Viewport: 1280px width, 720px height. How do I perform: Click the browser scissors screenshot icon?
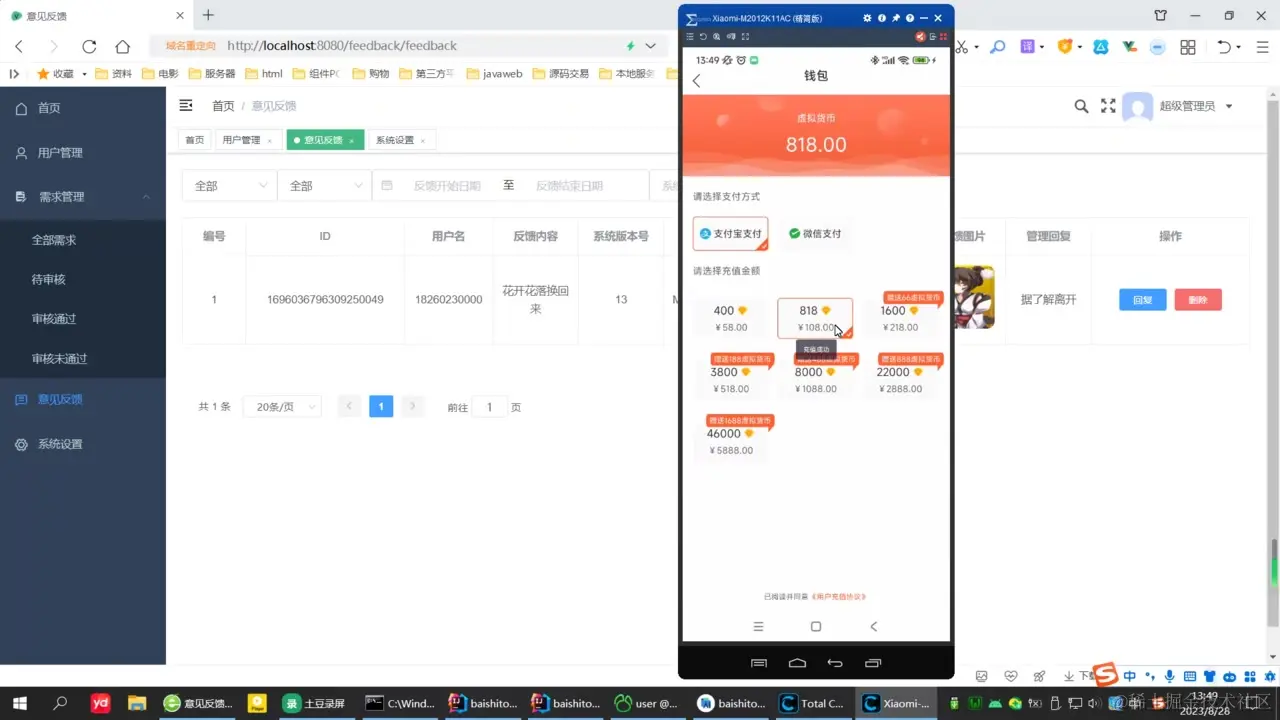pyautogui.click(x=962, y=46)
